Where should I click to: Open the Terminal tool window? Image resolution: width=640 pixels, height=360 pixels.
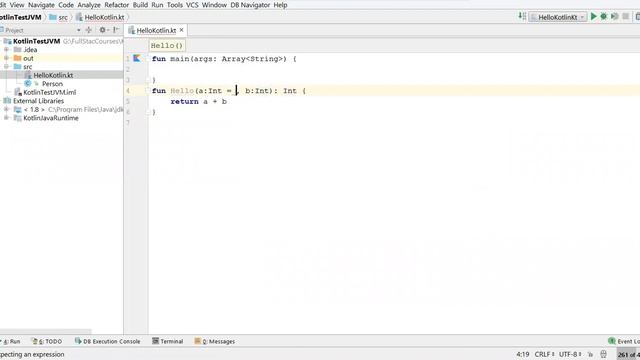click(167, 341)
